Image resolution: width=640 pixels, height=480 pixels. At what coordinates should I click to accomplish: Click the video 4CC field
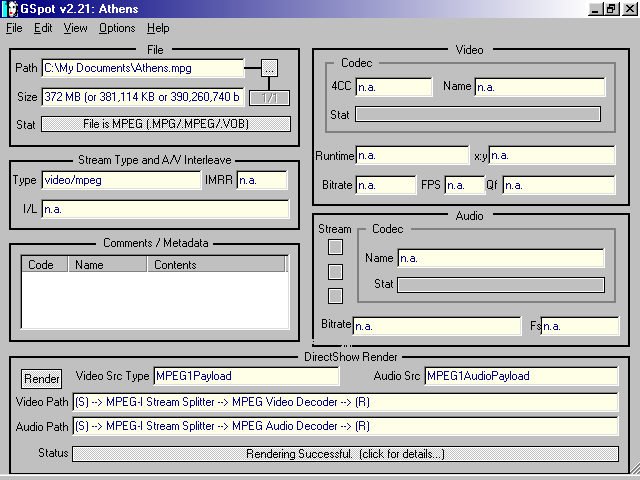pos(394,87)
